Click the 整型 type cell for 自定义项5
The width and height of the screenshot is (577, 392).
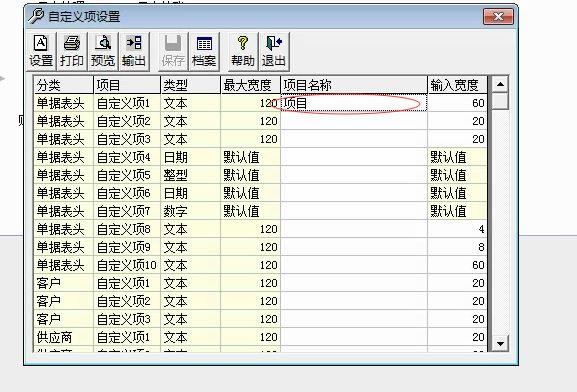point(191,175)
